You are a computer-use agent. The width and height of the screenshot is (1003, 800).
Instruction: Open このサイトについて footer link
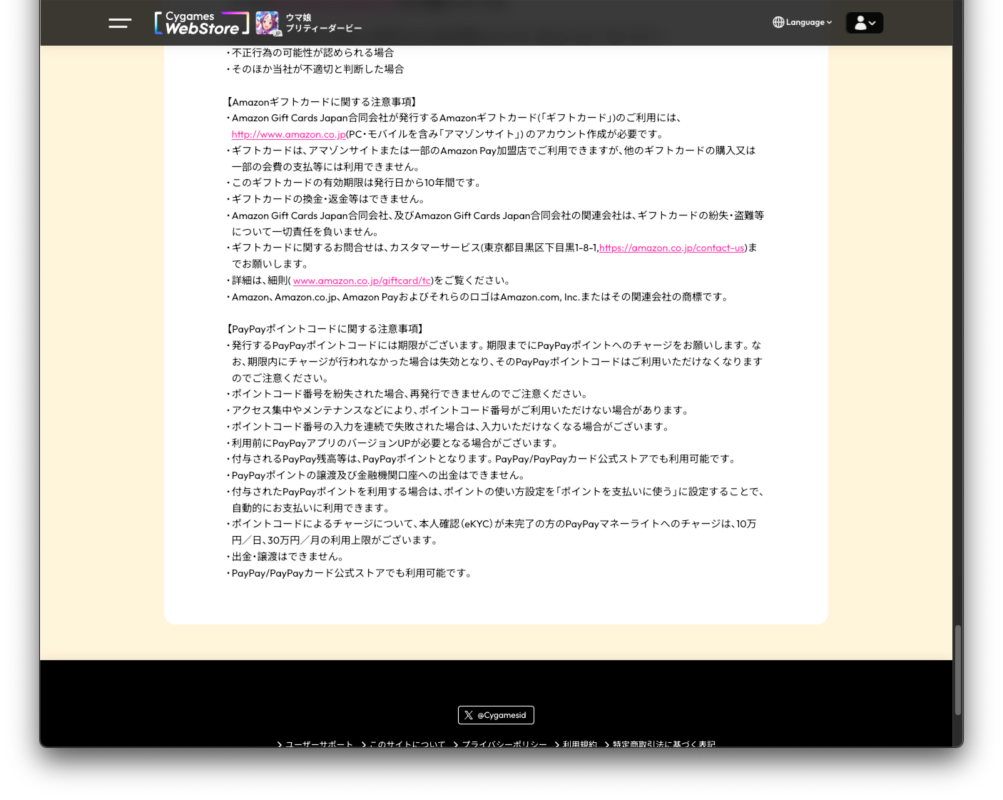407,744
